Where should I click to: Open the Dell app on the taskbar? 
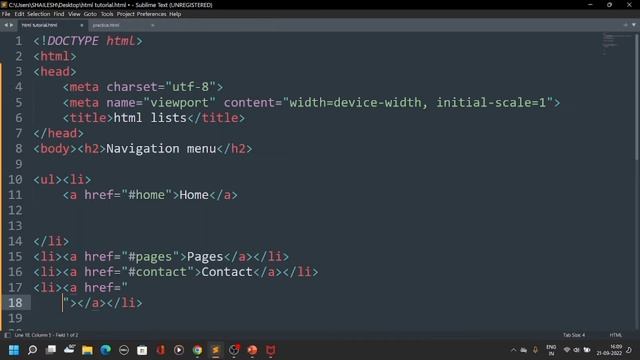(x=124, y=350)
